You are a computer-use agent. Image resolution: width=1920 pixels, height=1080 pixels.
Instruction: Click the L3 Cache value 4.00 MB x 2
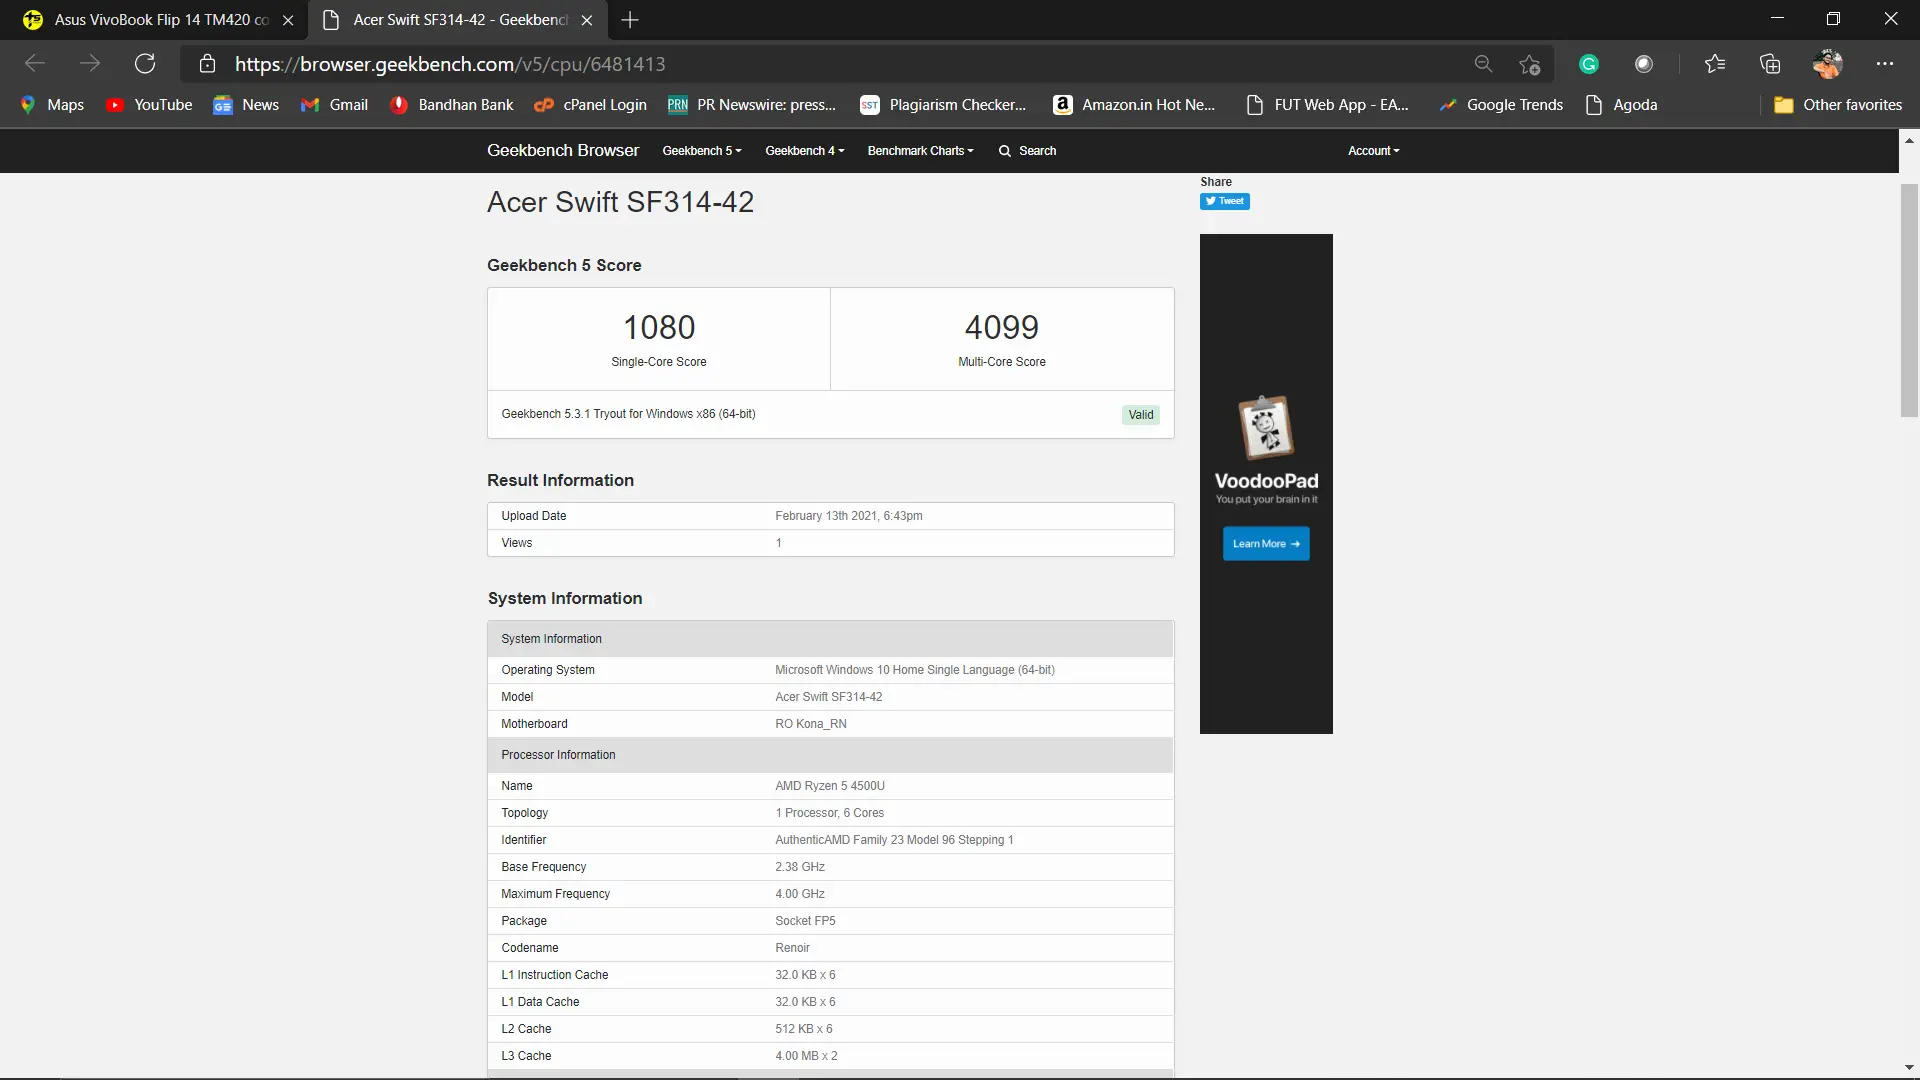[x=807, y=1056]
